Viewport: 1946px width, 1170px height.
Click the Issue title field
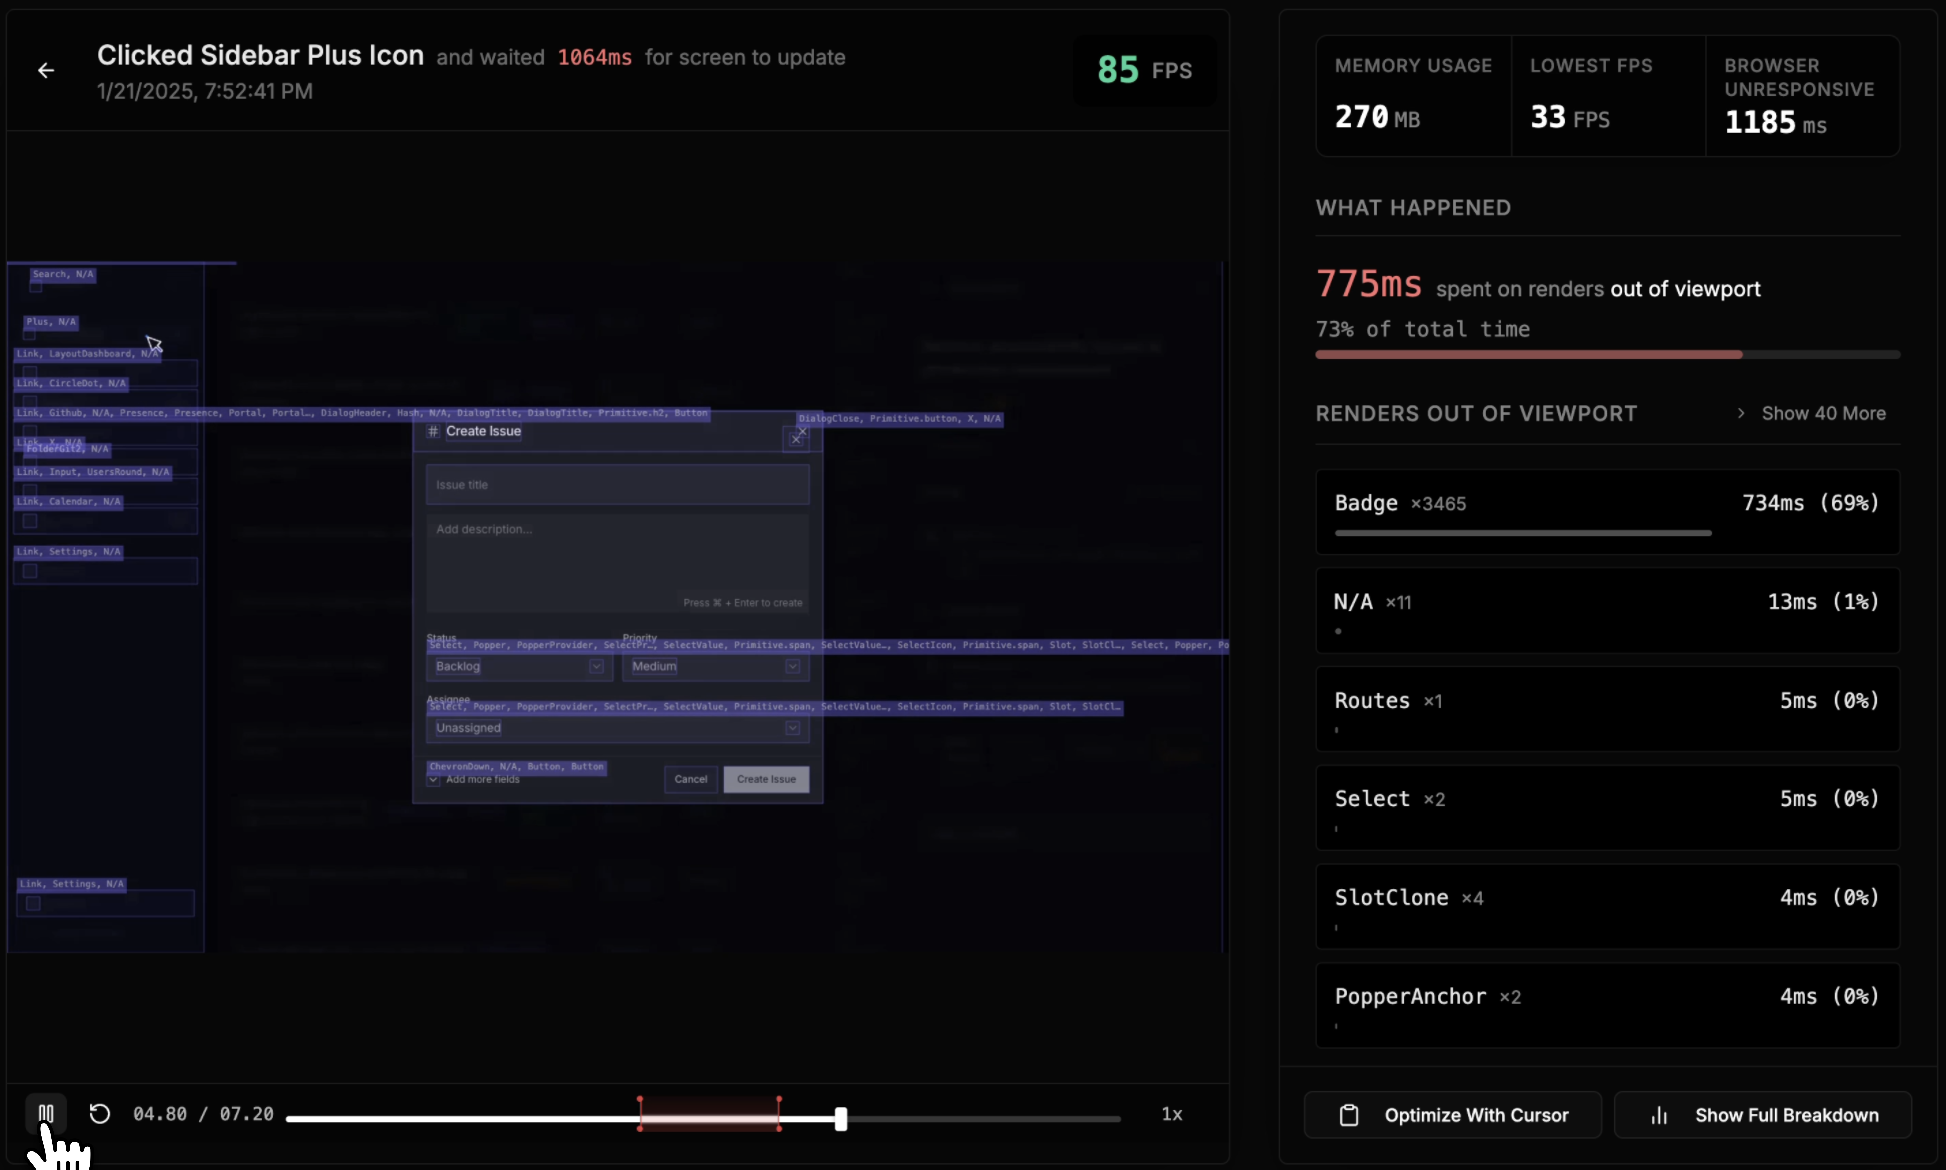pyautogui.click(x=617, y=485)
